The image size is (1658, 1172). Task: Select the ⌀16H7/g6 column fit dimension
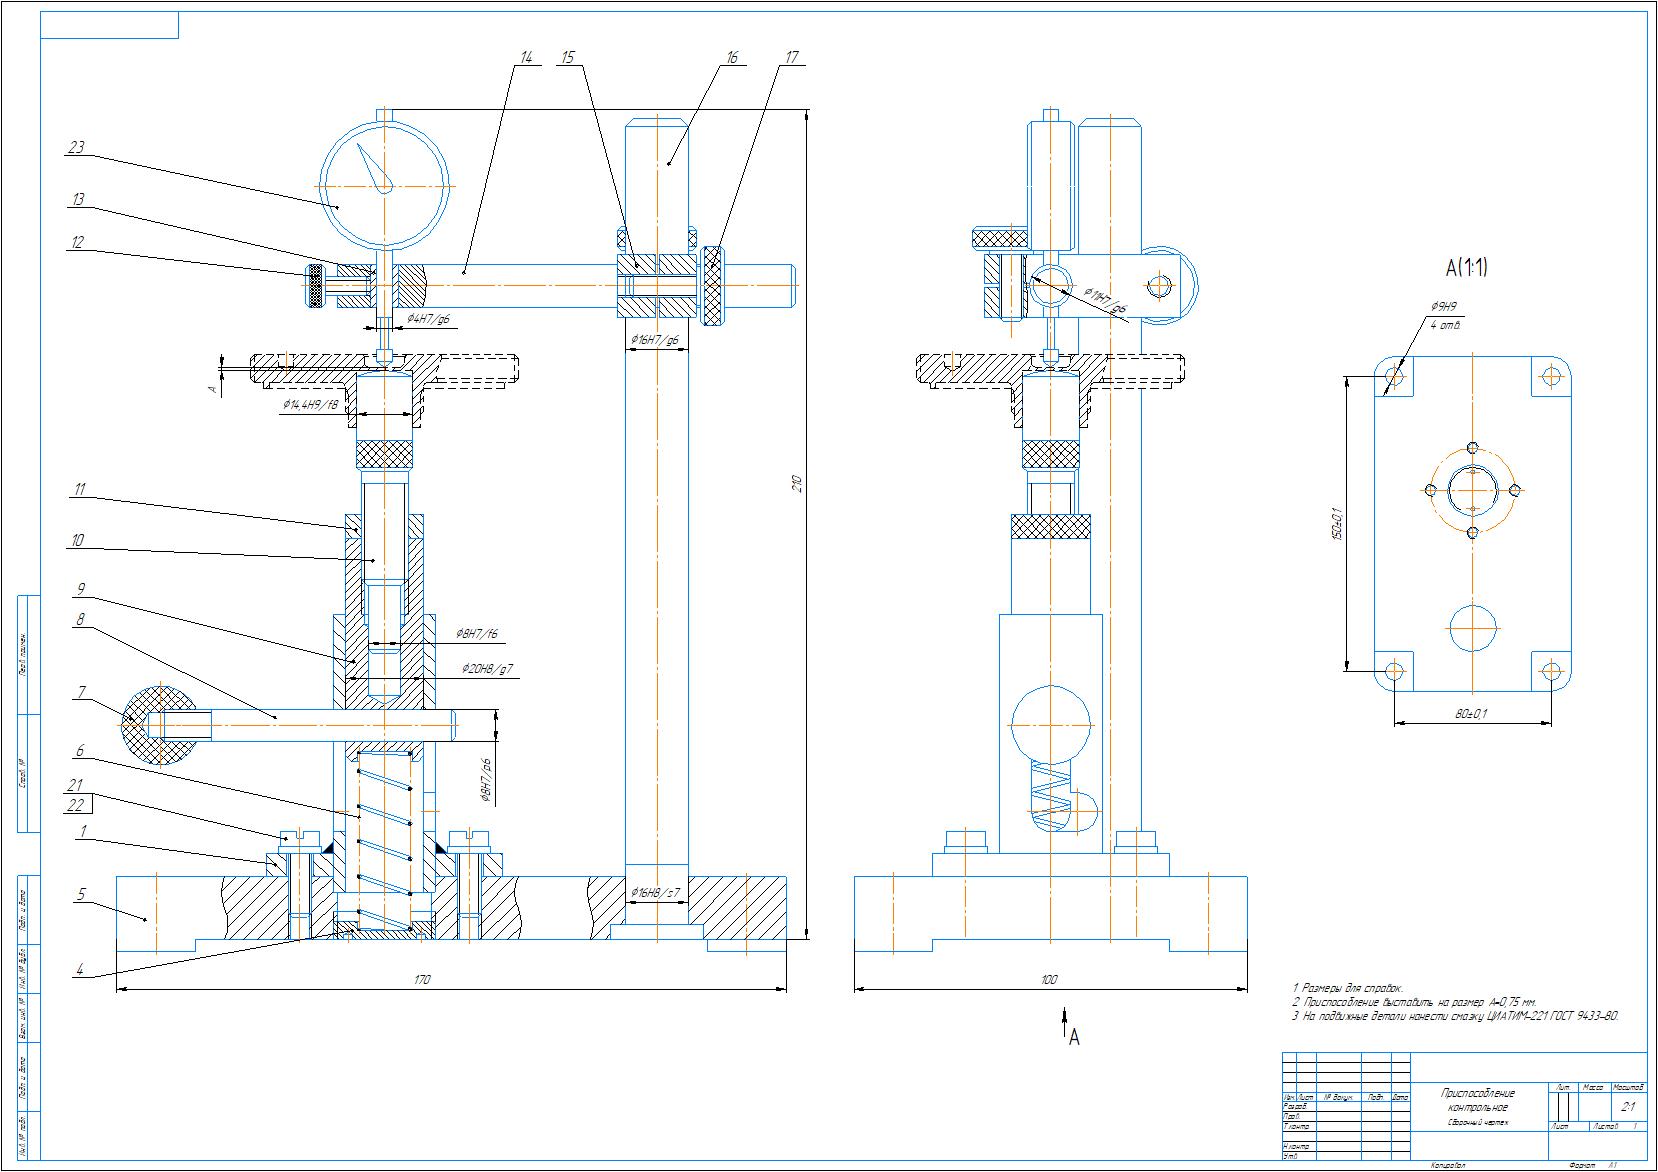[655, 340]
